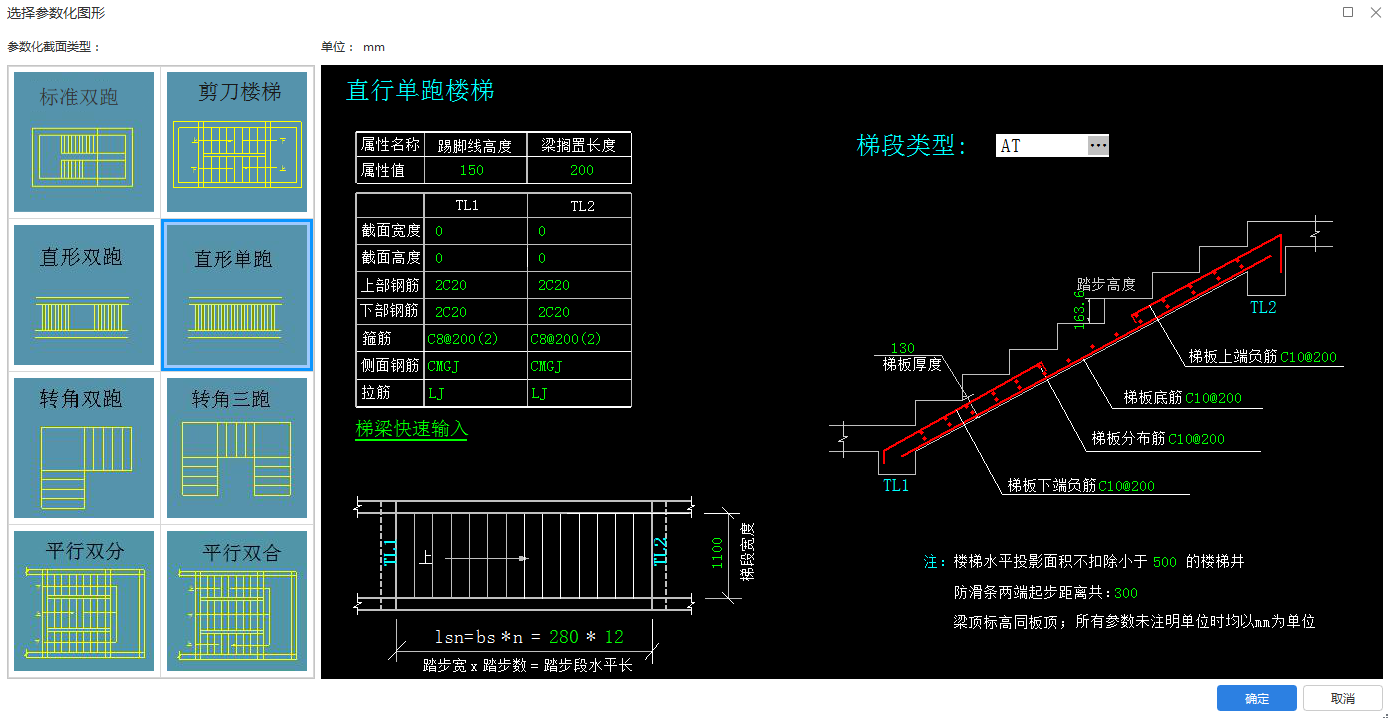This screenshot has height=718, width=1389.
Task: Edit the step count value 12
Action: click(x=614, y=637)
